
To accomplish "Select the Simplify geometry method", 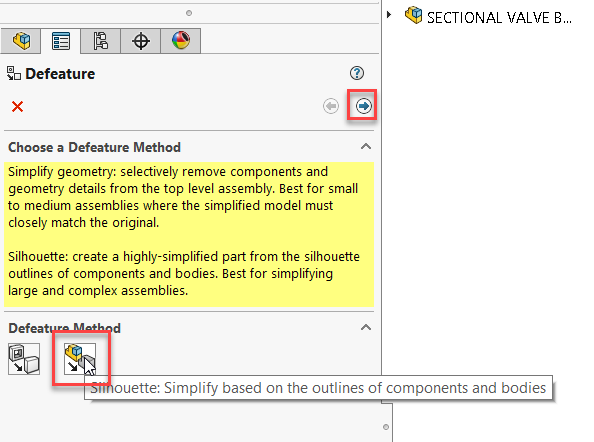I will [x=24, y=359].
